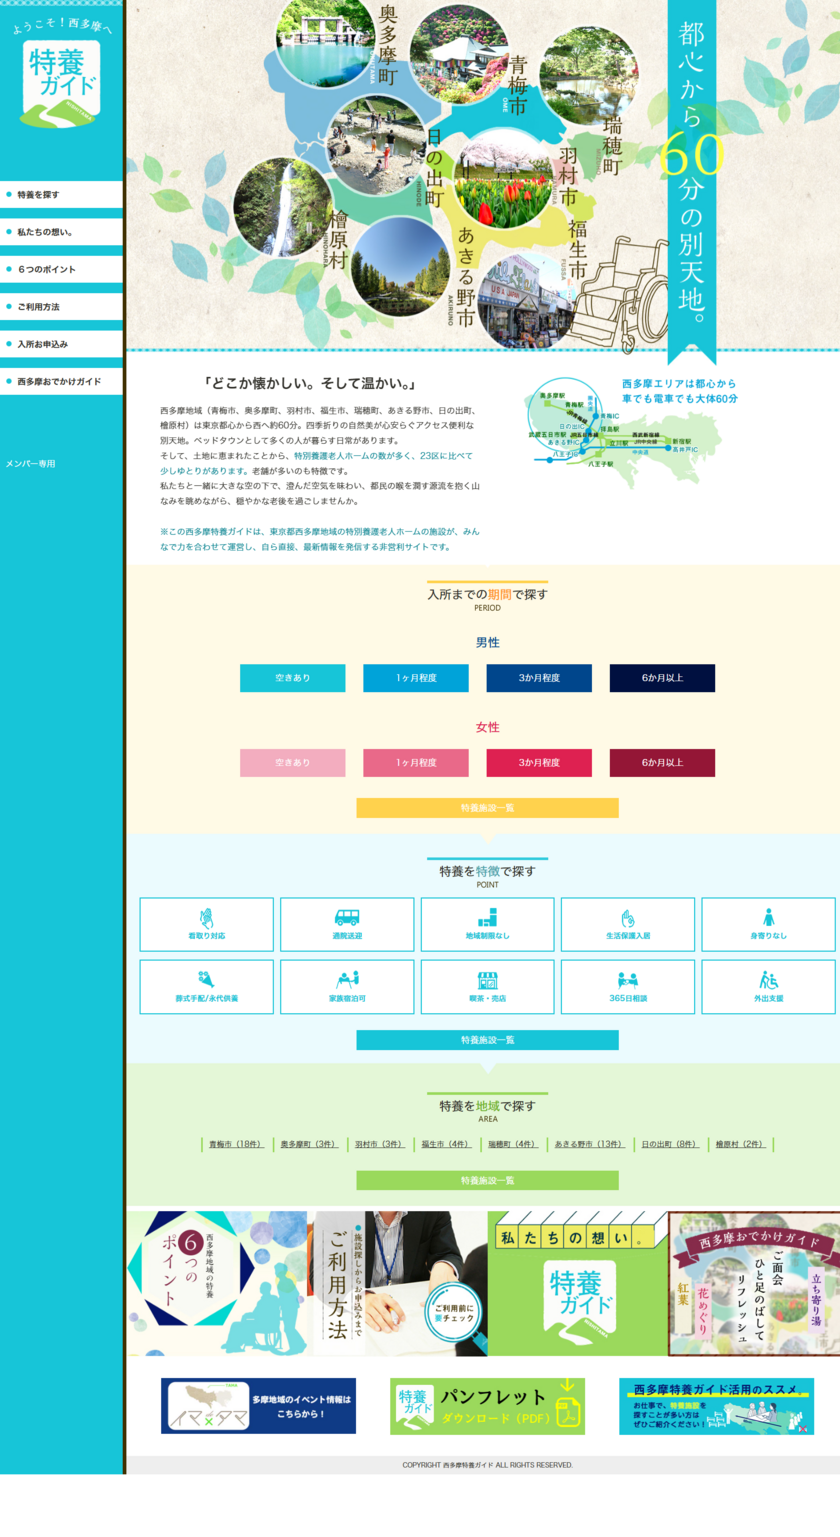The width and height of the screenshot is (840, 1537).
Task: Open the 365日相談 consultation icon tile
Action: click(x=628, y=987)
